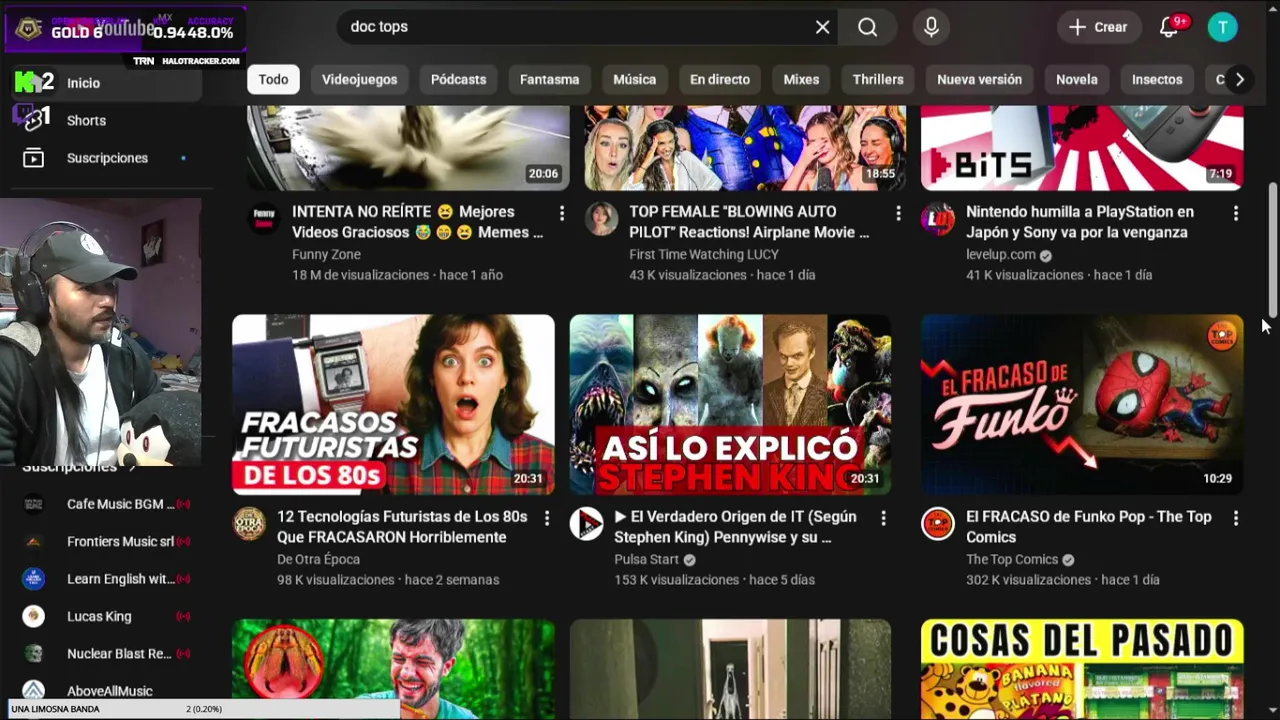Play El Fracaso de Funko thumbnail

1082,405
